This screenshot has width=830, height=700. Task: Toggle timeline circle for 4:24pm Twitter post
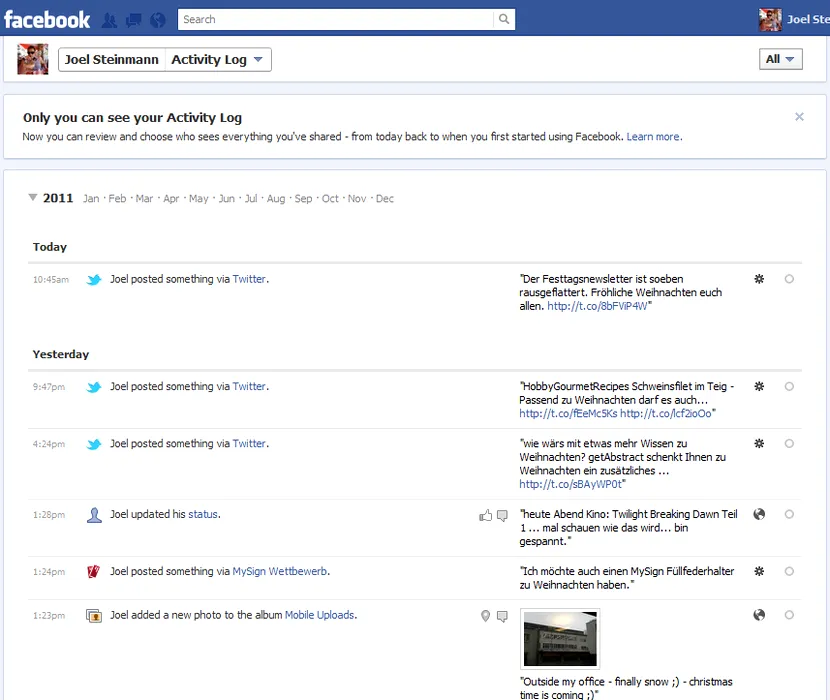(789, 444)
